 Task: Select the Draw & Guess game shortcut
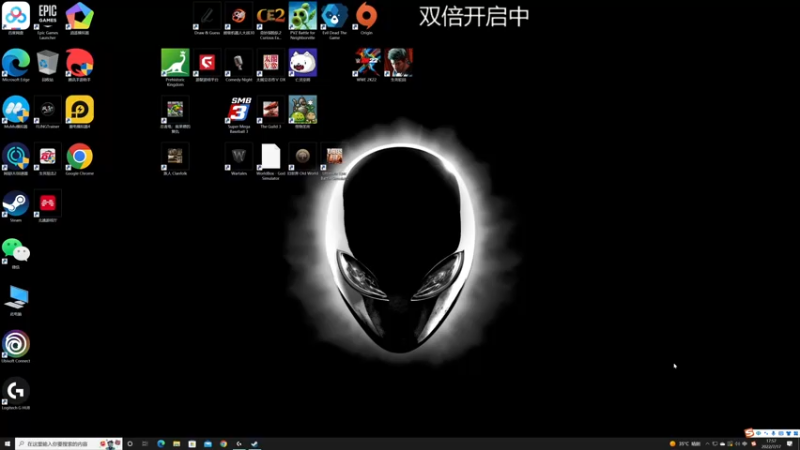[207, 18]
